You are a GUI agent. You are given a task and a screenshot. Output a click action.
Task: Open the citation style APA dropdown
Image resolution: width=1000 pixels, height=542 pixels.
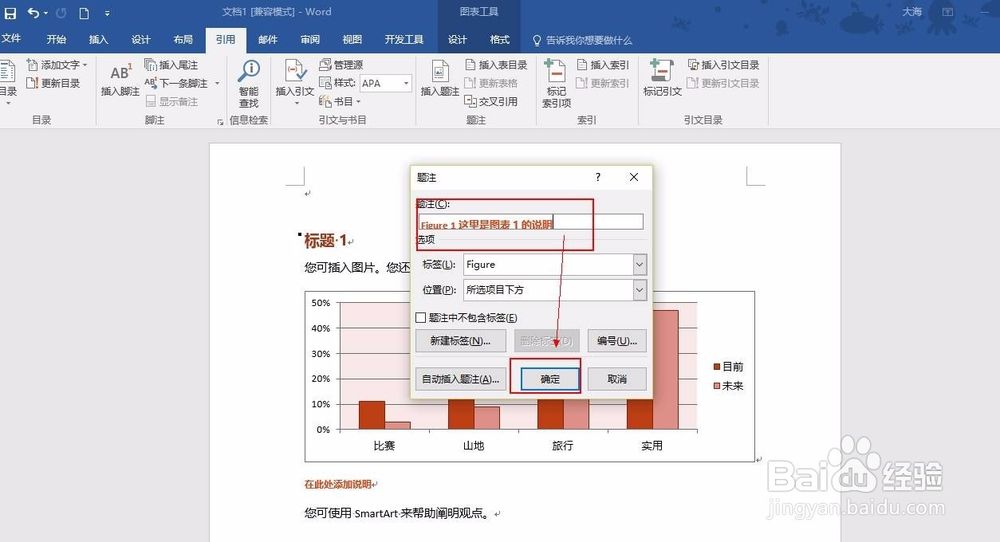tap(406, 84)
